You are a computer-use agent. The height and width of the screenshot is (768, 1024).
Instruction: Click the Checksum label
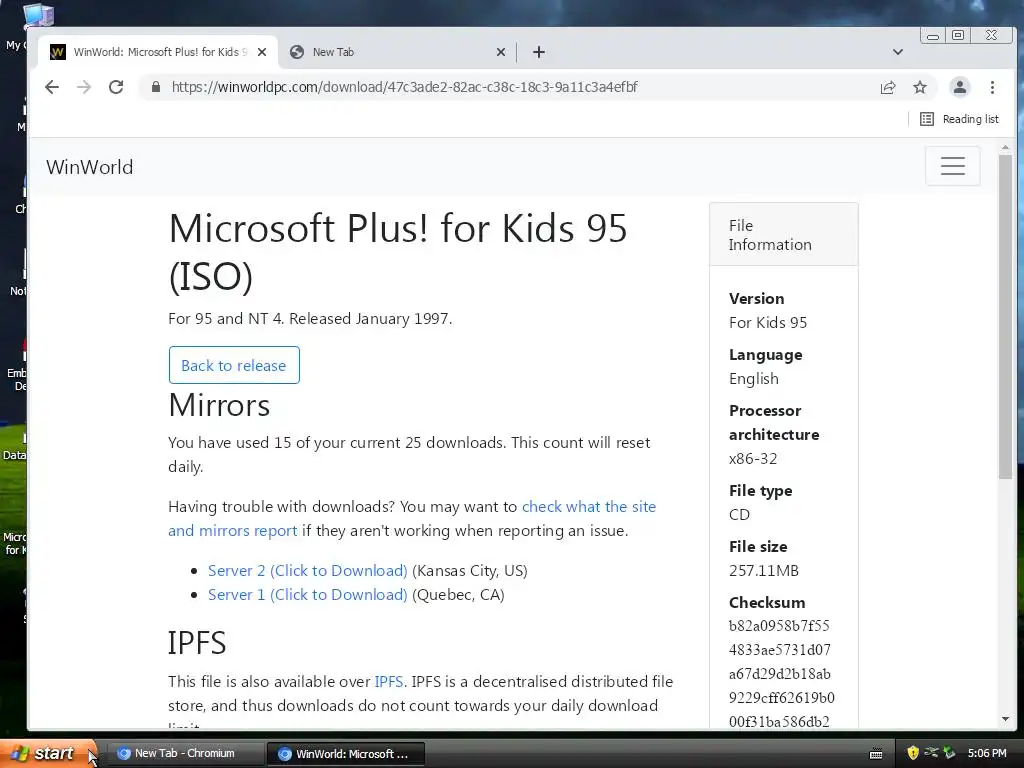767,603
